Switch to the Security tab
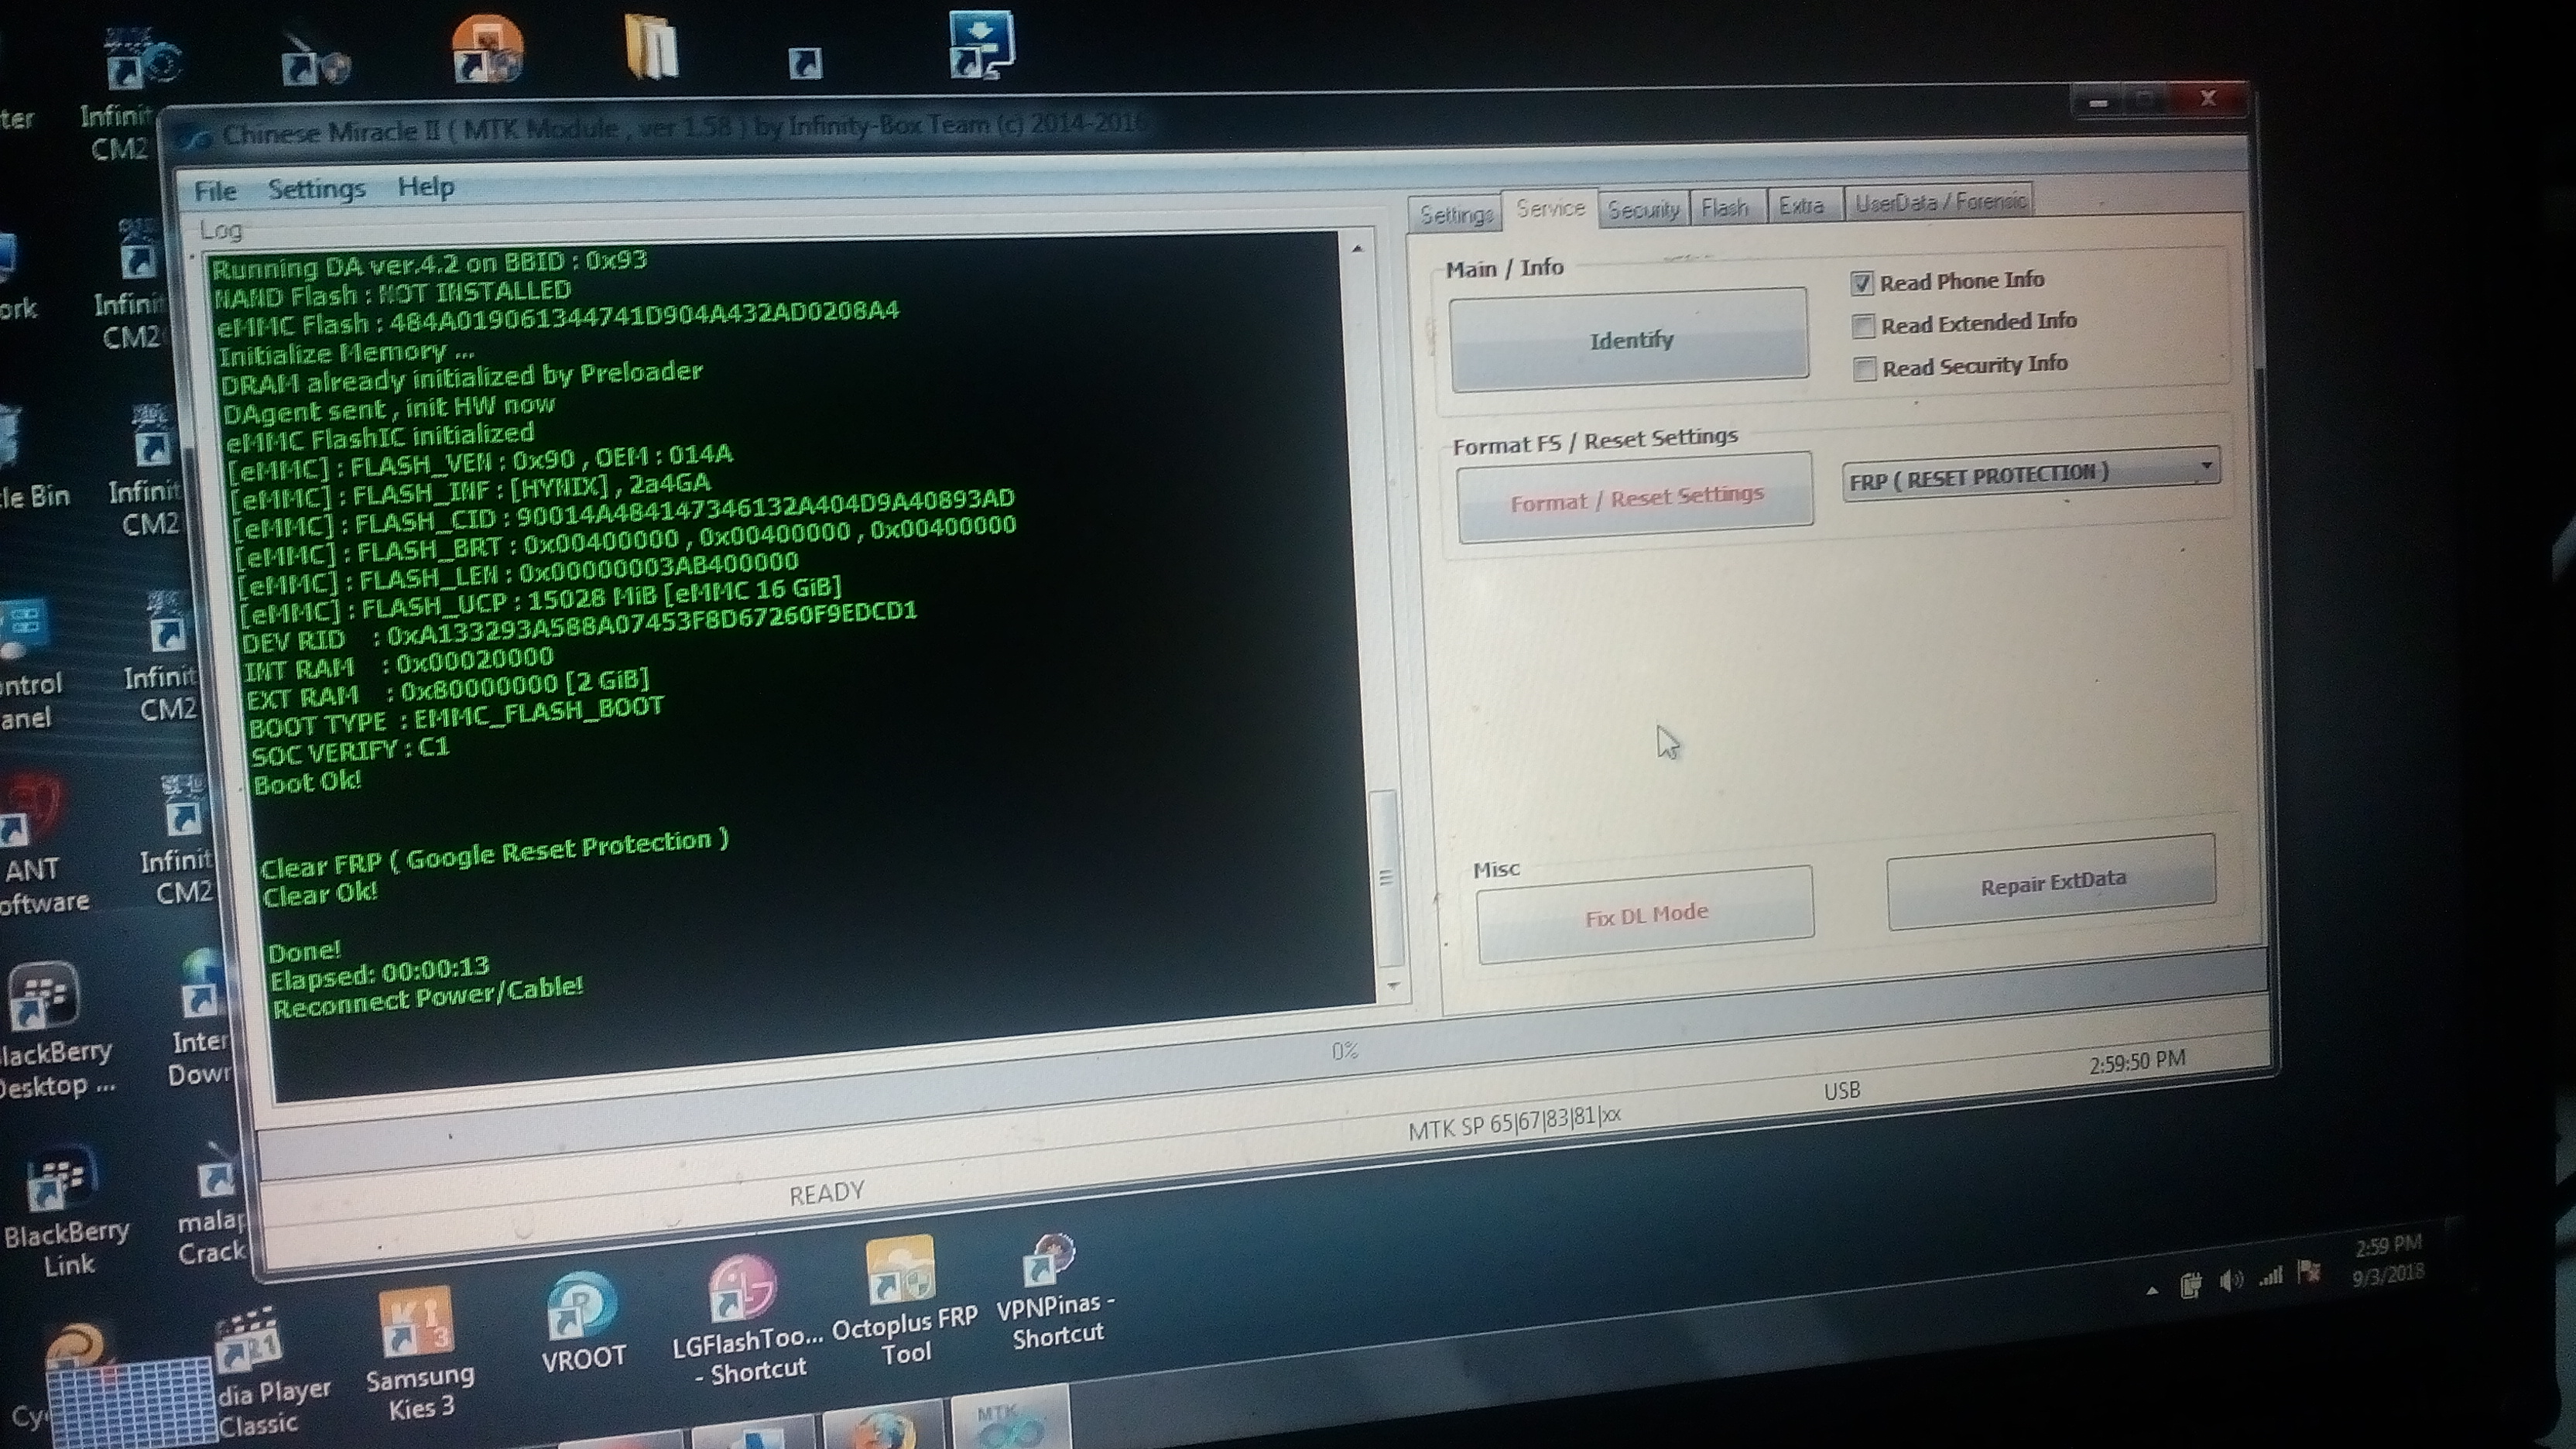The image size is (2576, 1449). pyautogui.click(x=1642, y=210)
